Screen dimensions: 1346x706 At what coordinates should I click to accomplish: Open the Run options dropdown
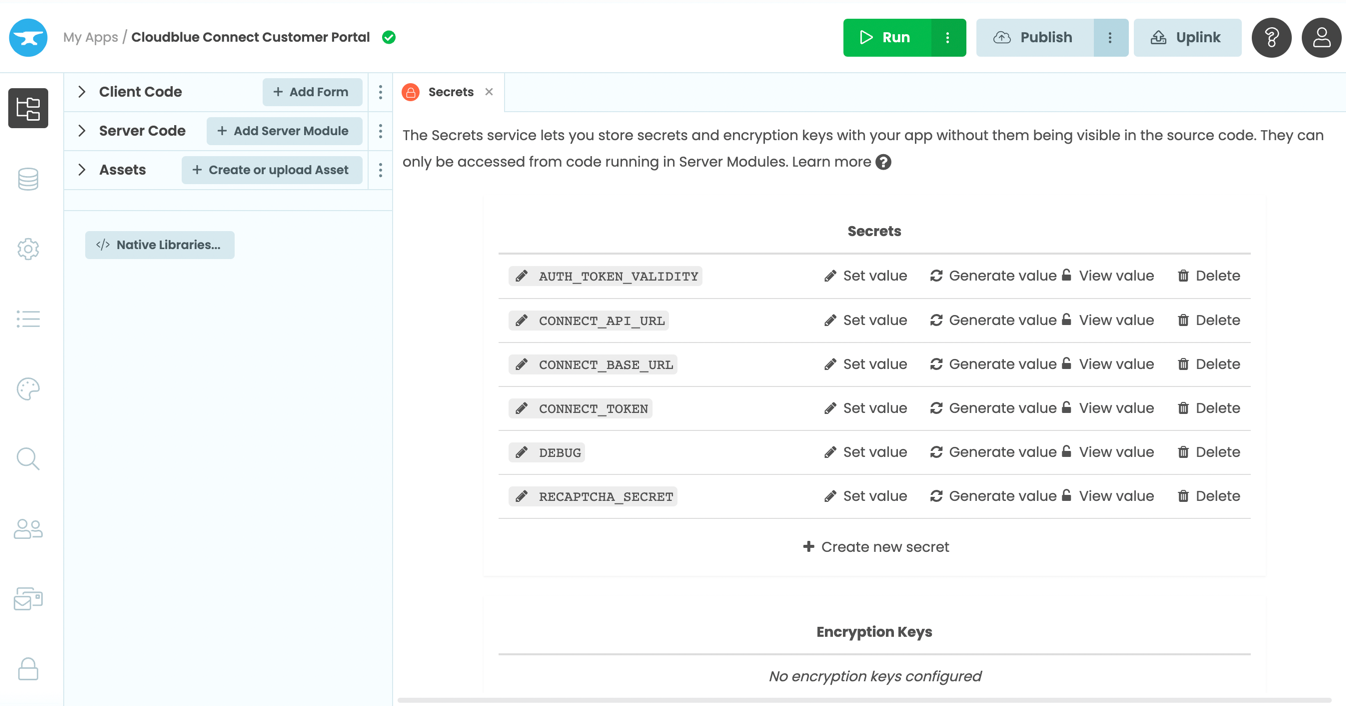coord(948,37)
